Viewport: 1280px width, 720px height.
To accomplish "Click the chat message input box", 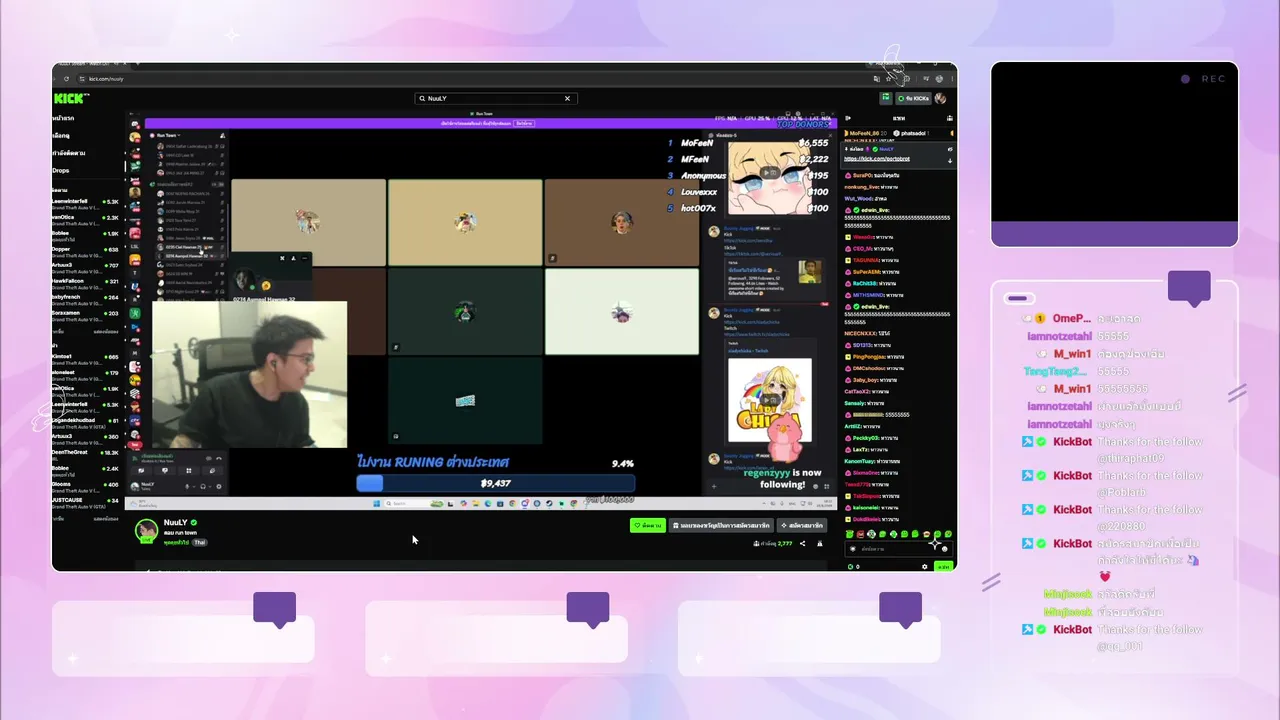I will [x=897, y=549].
